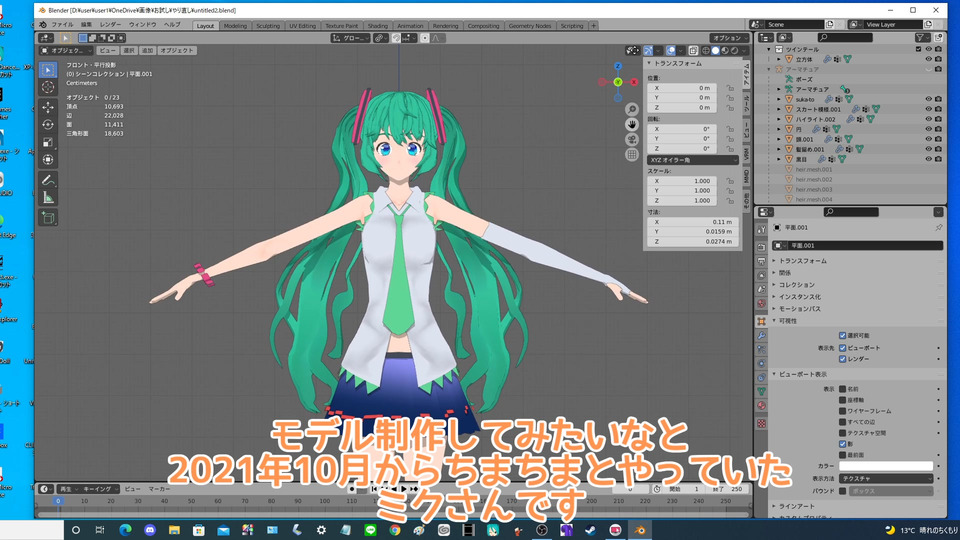Open LINE from the Windows taskbar
Screen dimensions: 960x540
[370, 530]
